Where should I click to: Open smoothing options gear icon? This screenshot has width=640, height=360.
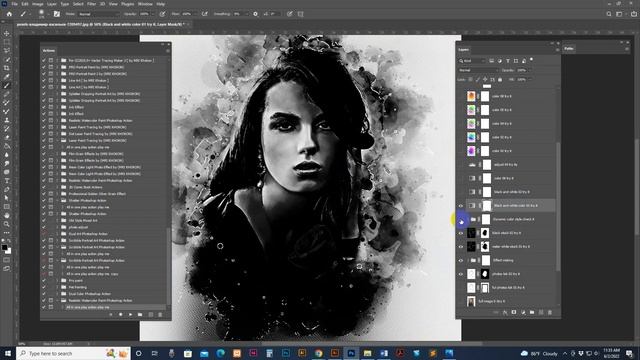coord(256,14)
